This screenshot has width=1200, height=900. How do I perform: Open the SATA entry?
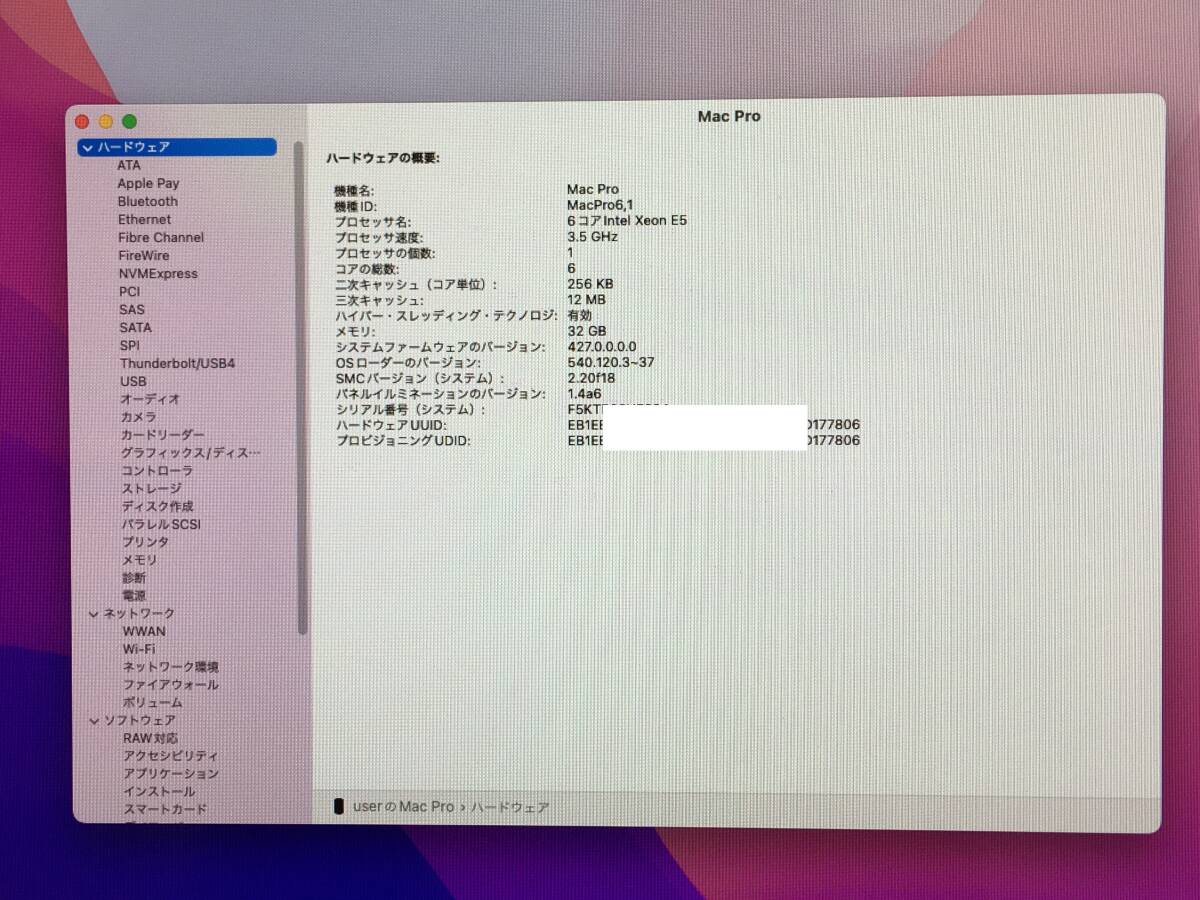135,327
